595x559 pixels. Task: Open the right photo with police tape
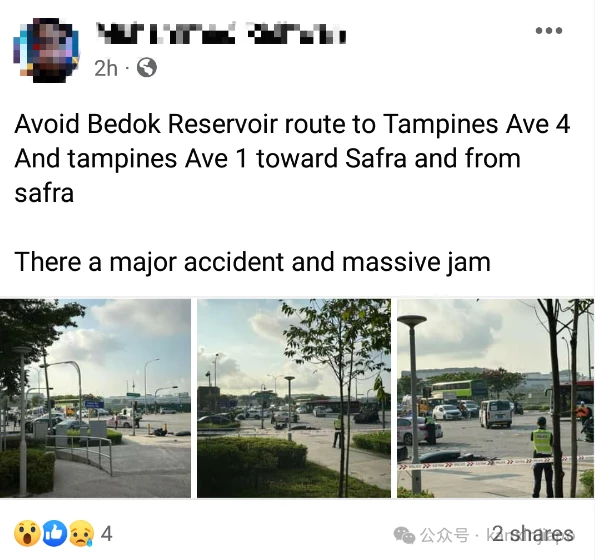(495, 398)
